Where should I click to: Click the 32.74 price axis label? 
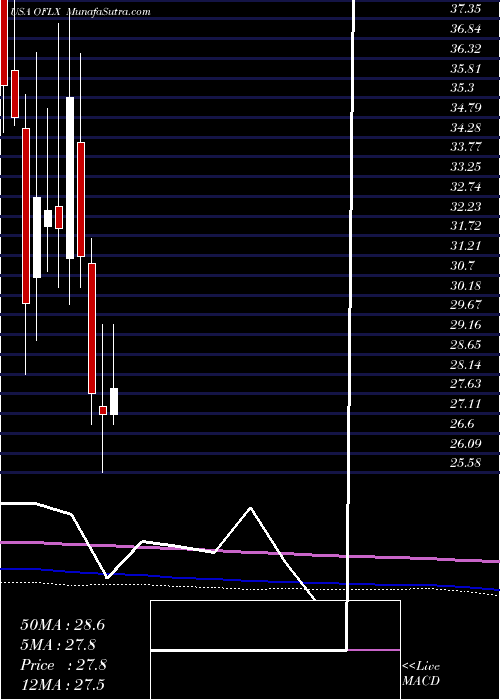click(x=466, y=187)
